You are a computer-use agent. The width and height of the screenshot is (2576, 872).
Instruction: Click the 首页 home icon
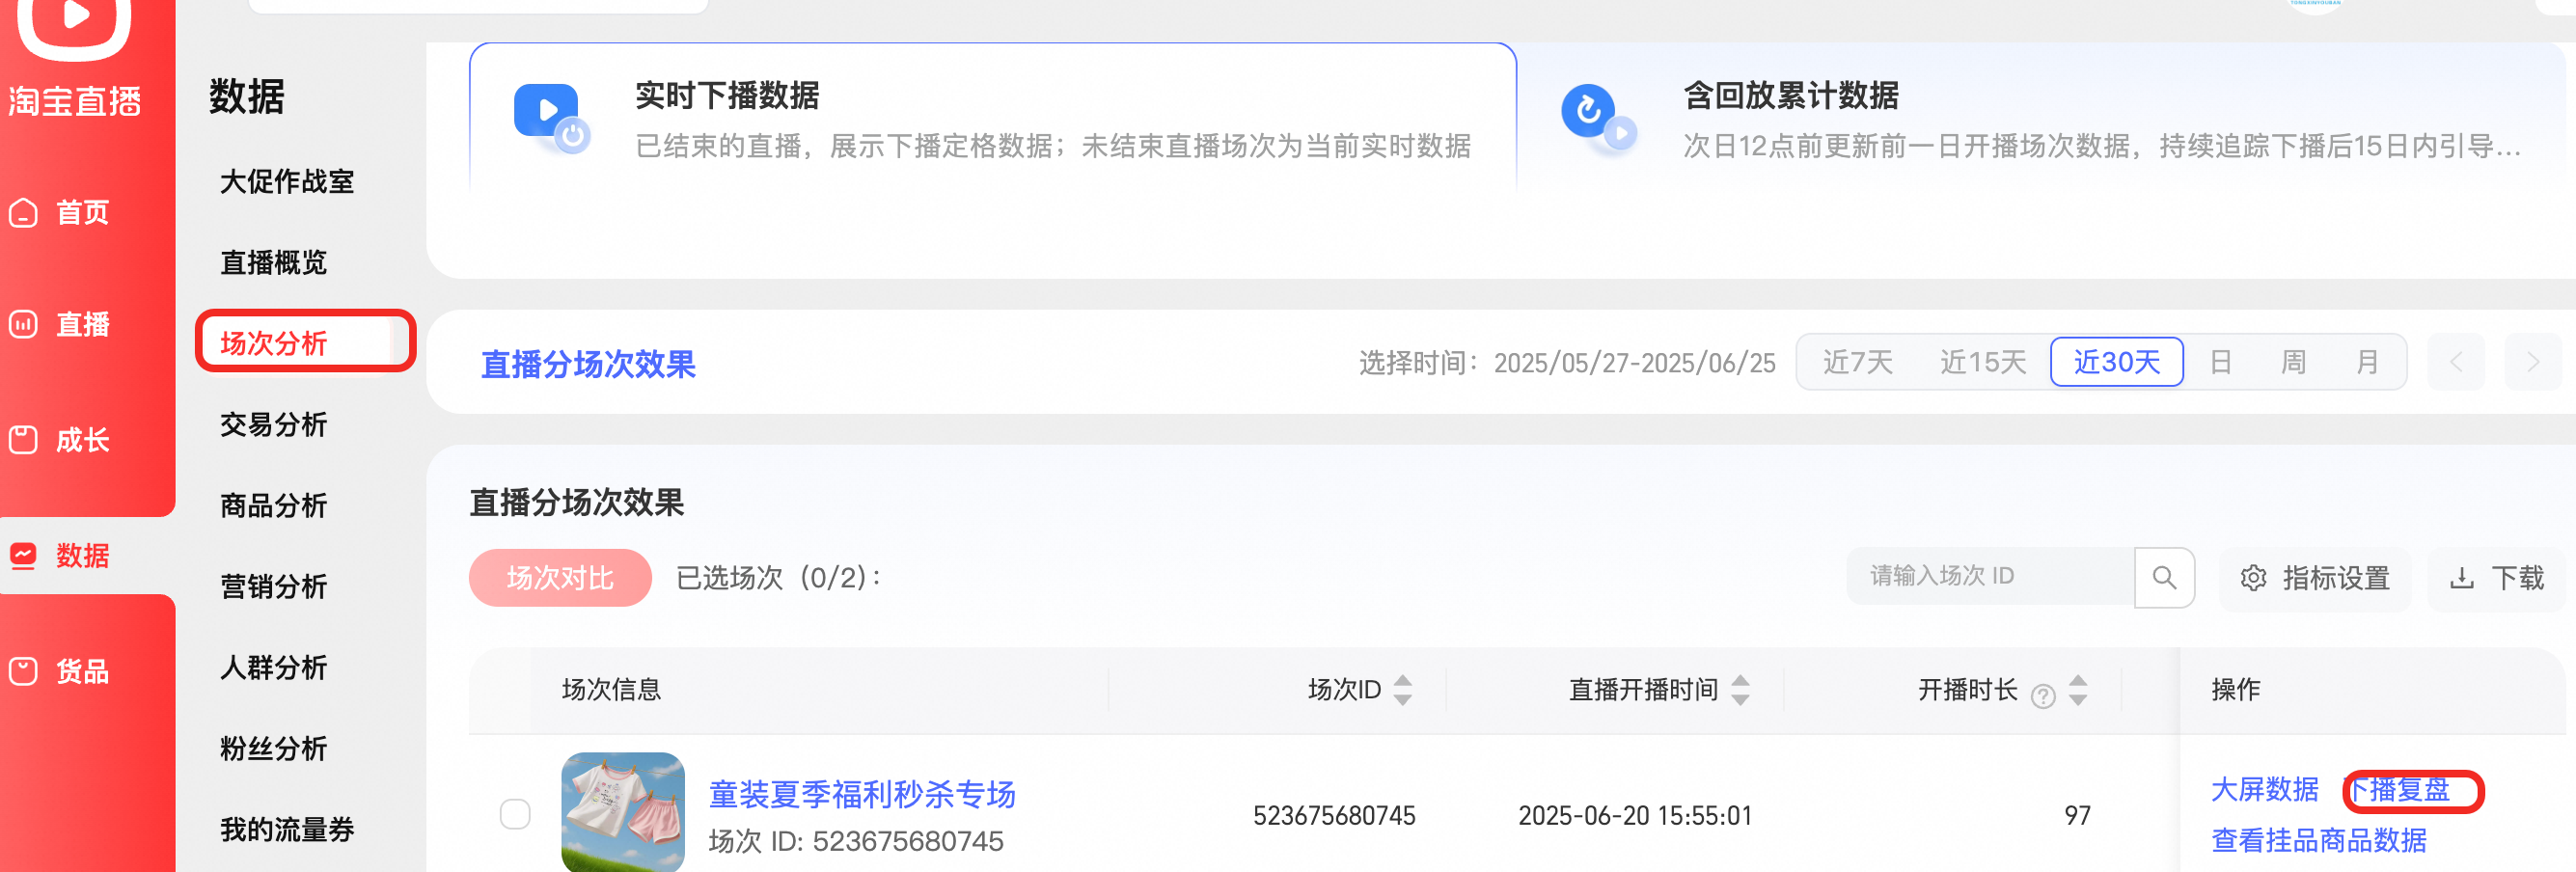(23, 213)
